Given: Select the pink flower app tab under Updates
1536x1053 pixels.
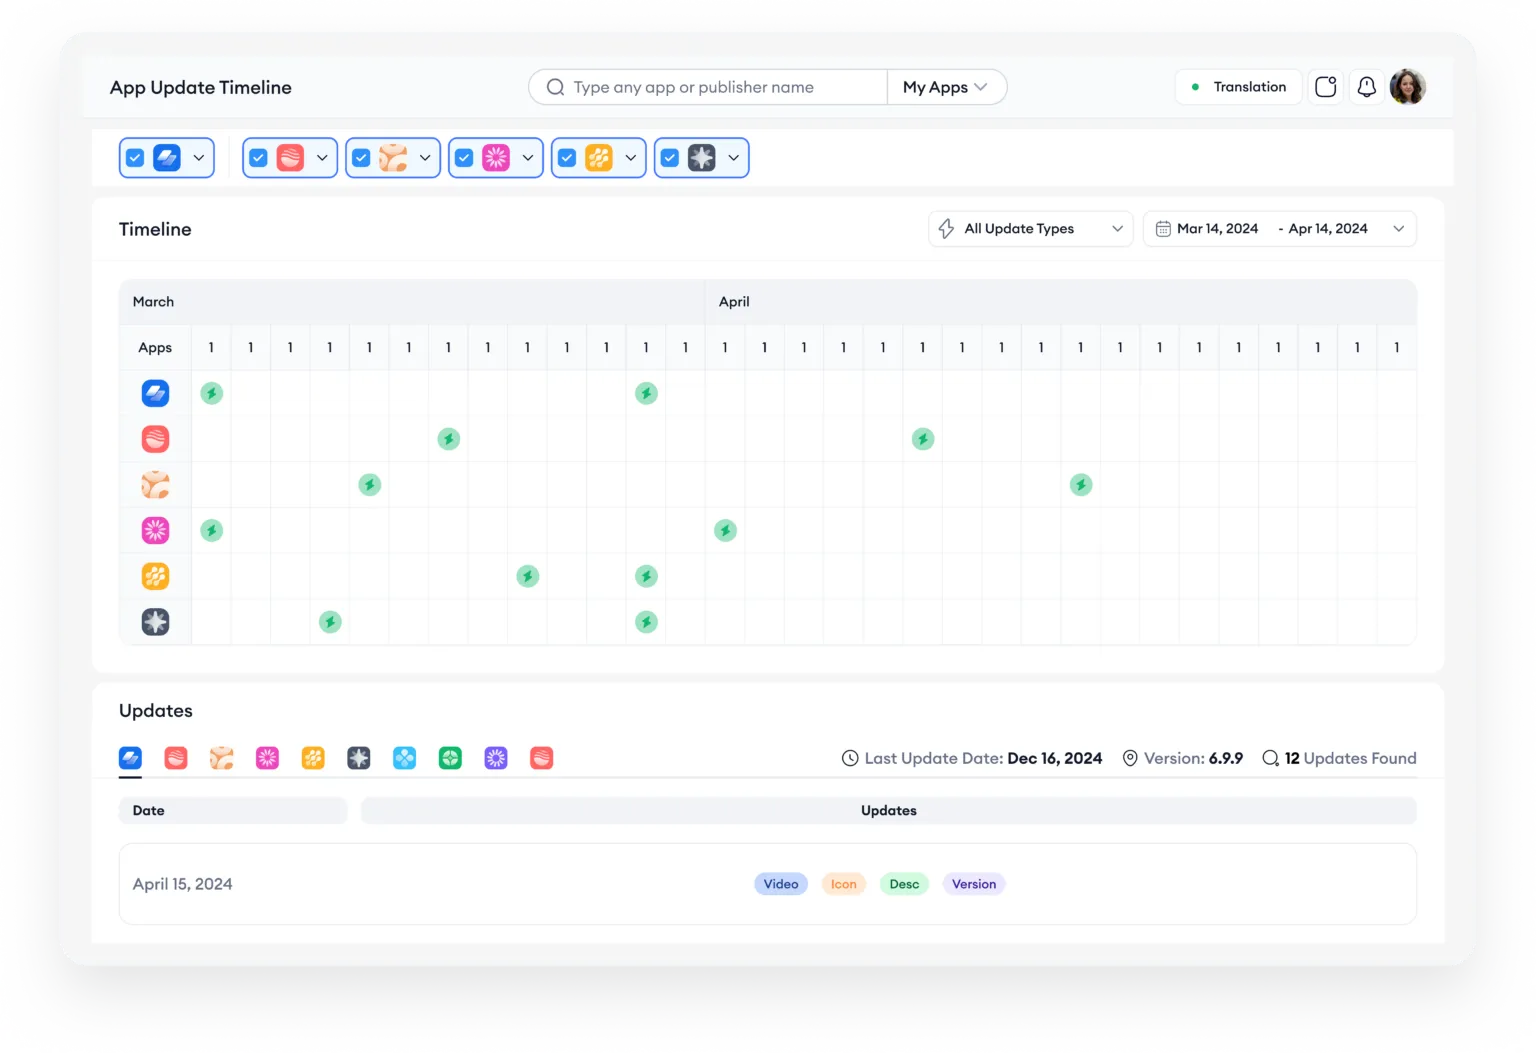Looking at the screenshot, I should [267, 758].
